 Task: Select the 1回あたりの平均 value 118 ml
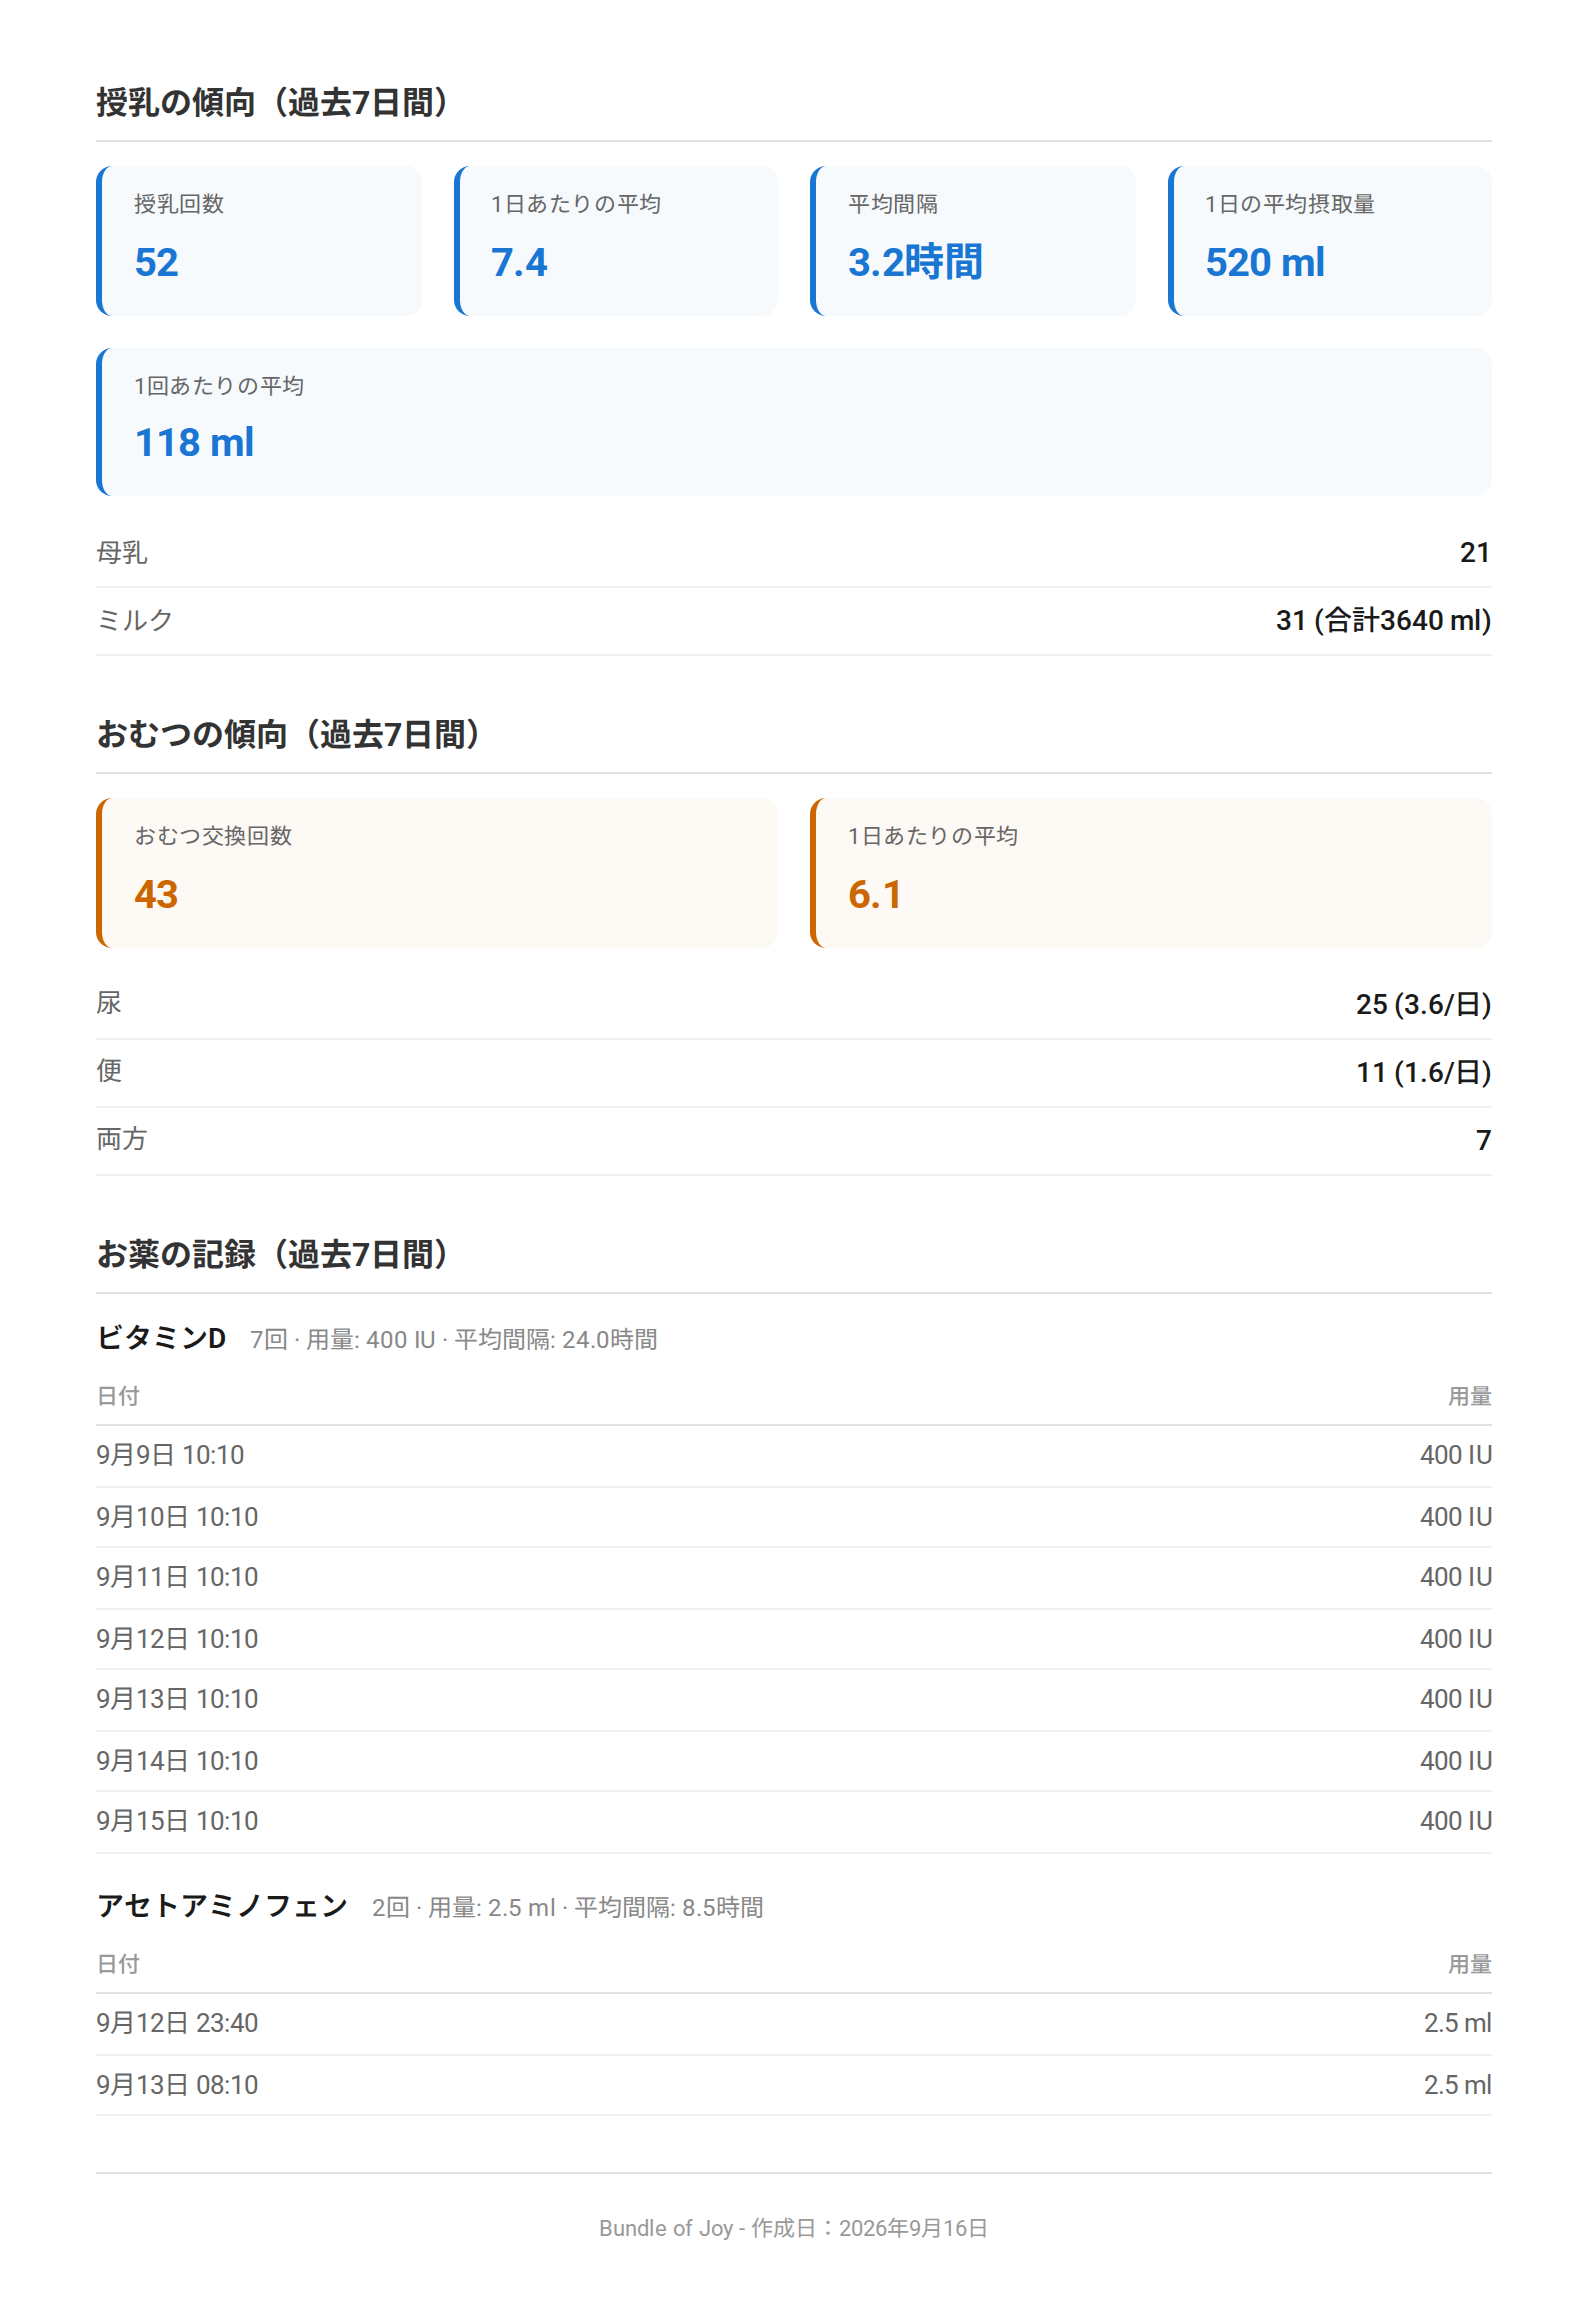(195, 442)
